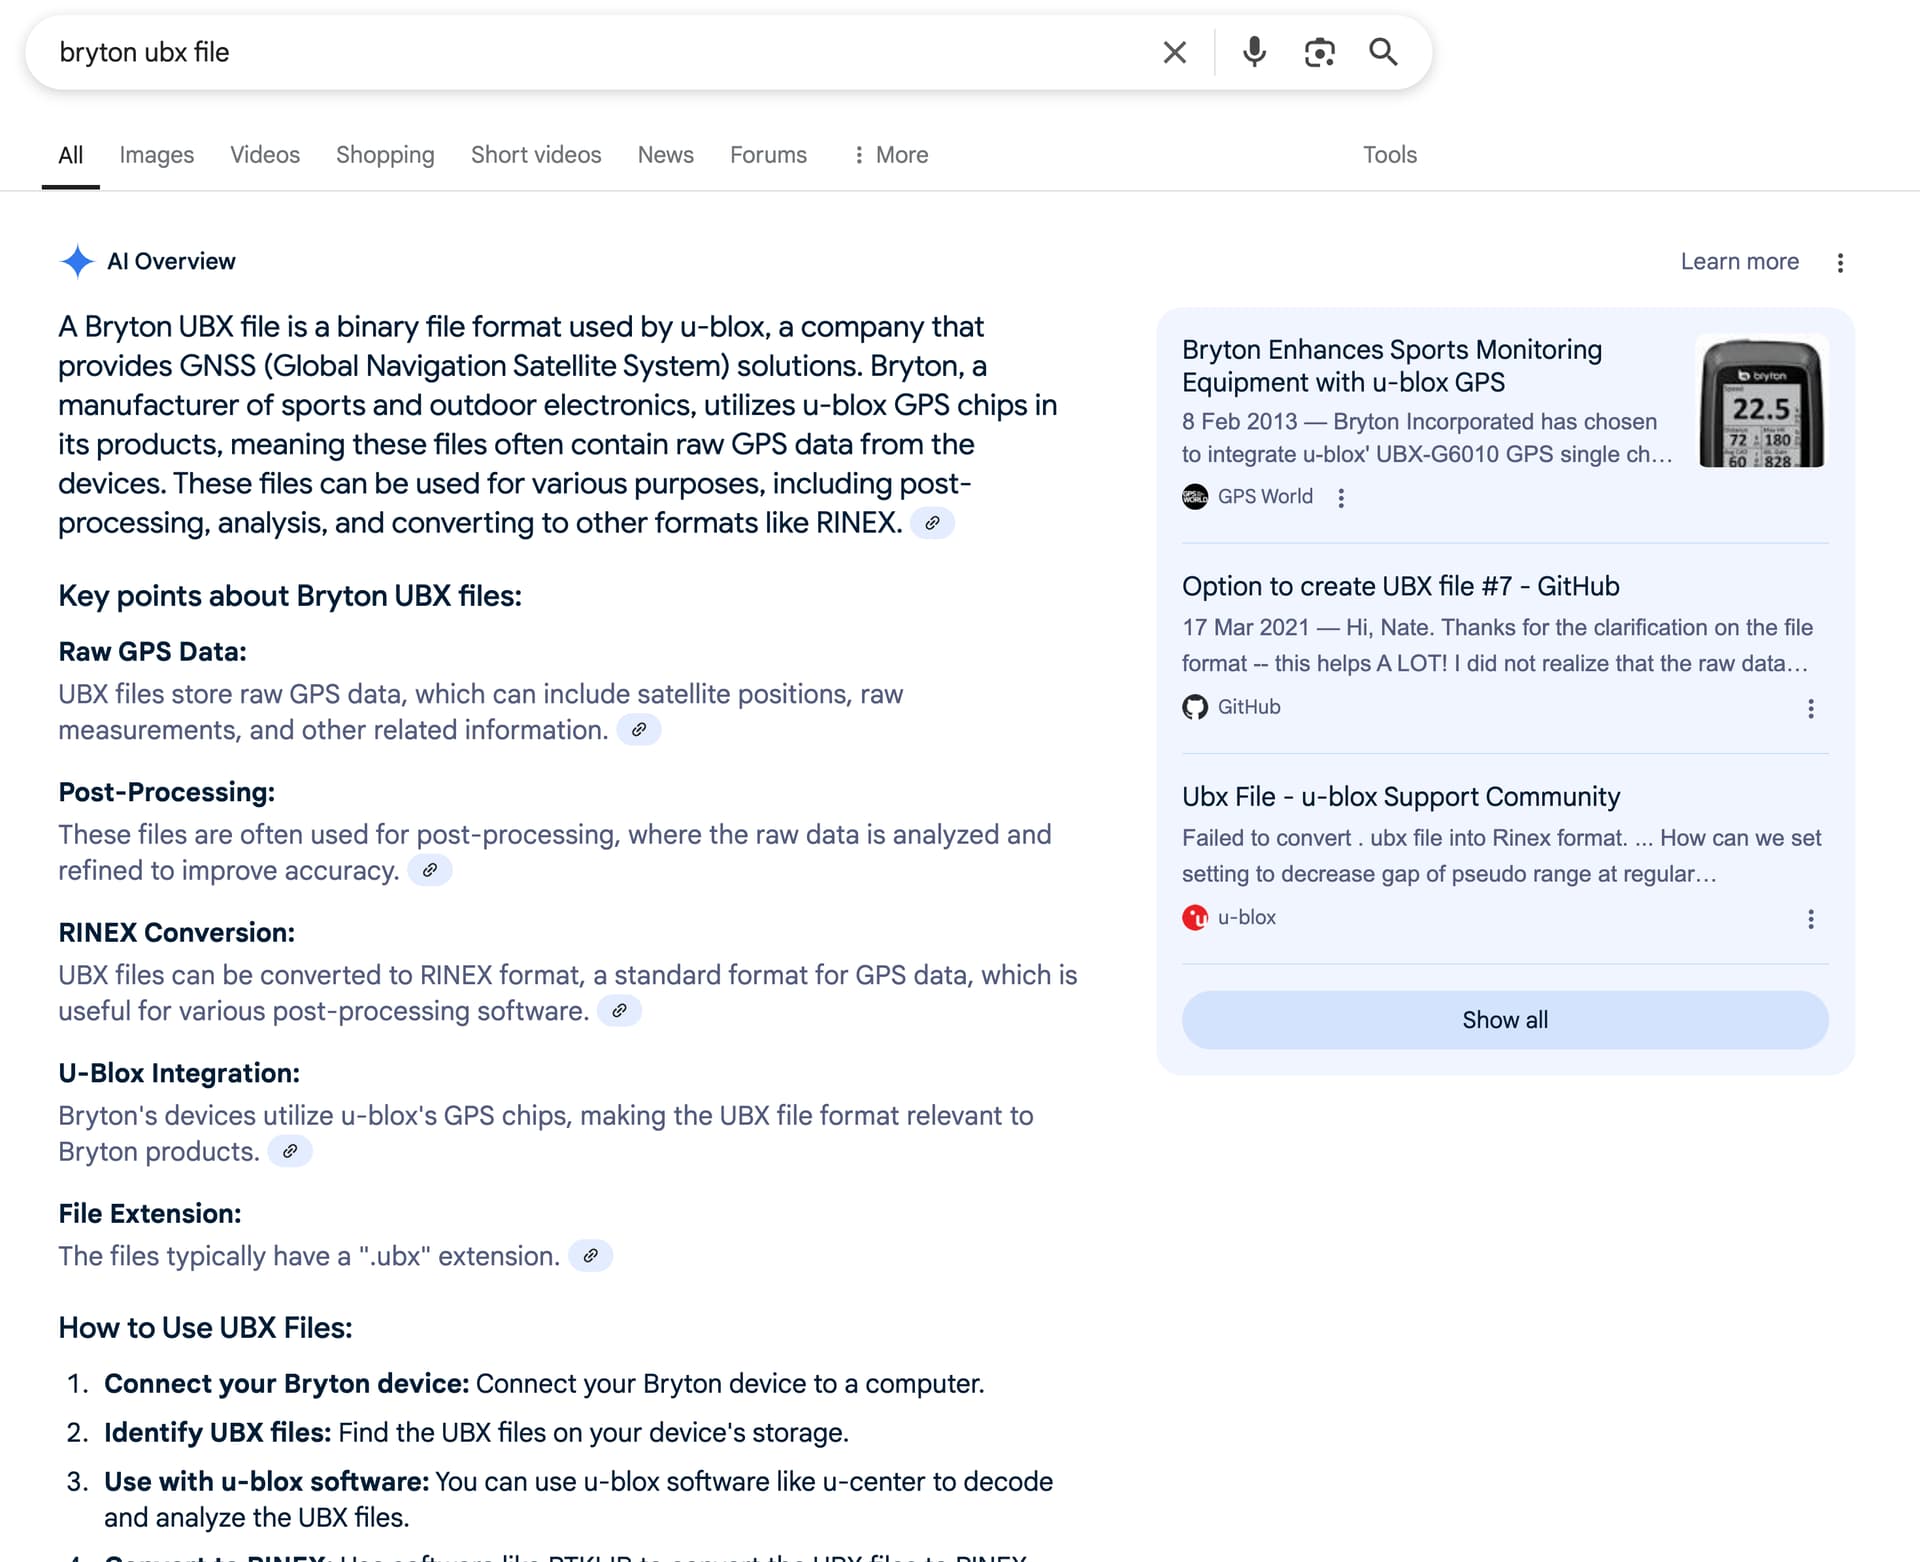This screenshot has width=1920, height=1562.
Task: Open Option to create UBX file #7 GitHub link
Action: click(1400, 586)
